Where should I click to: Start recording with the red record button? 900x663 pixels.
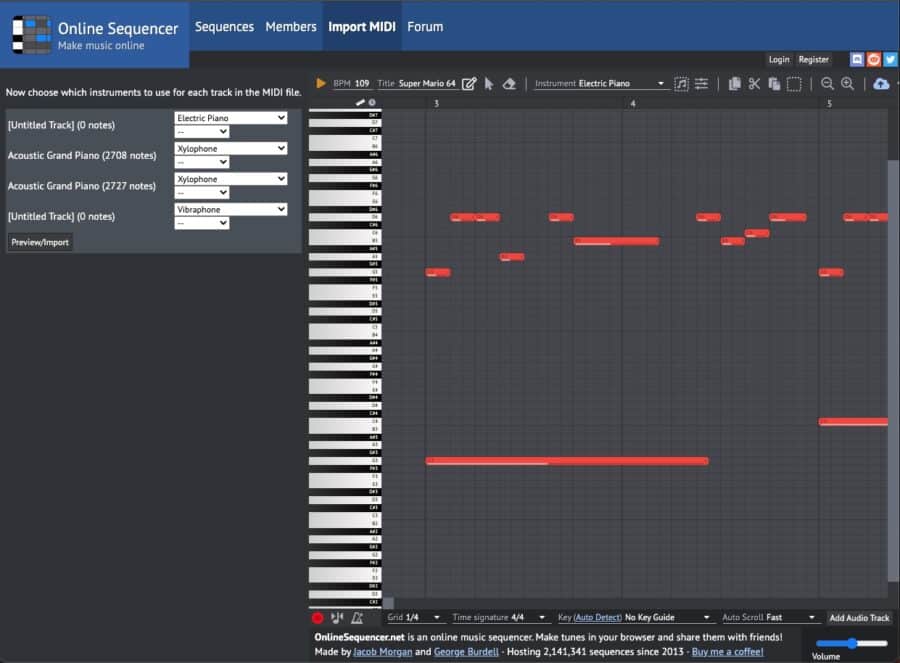[x=320, y=617]
